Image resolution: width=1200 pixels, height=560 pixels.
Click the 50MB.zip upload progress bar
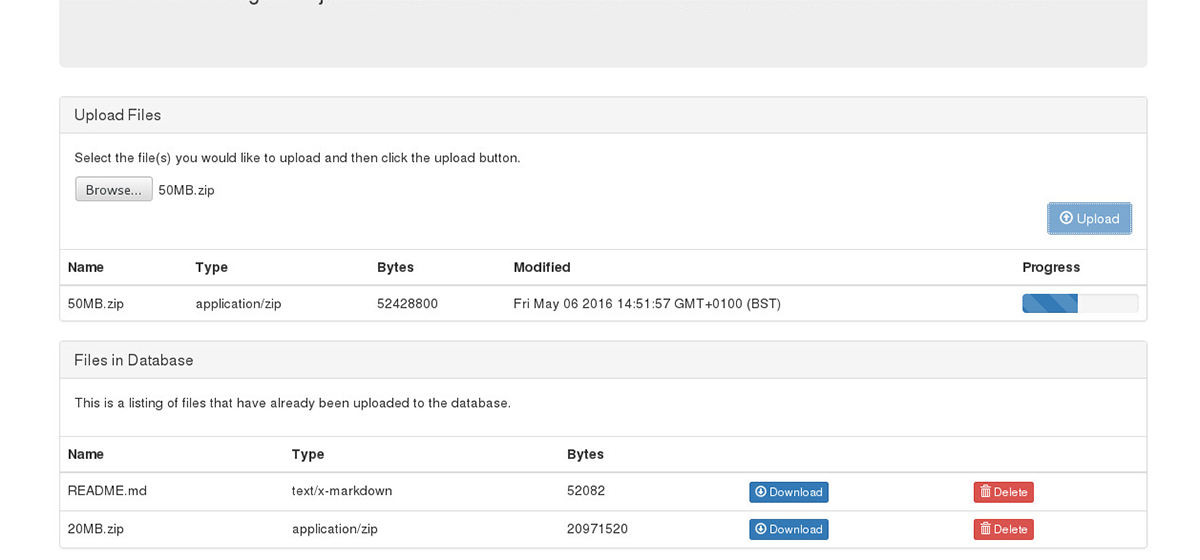pos(1080,303)
